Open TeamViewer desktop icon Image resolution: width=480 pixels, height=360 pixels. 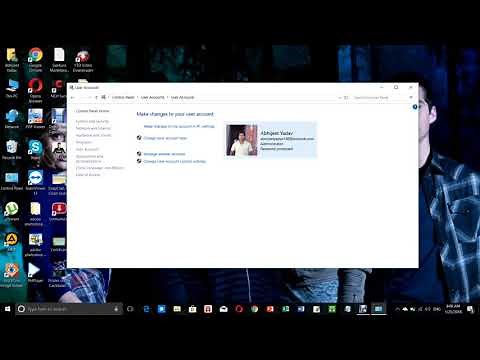point(35,182)
